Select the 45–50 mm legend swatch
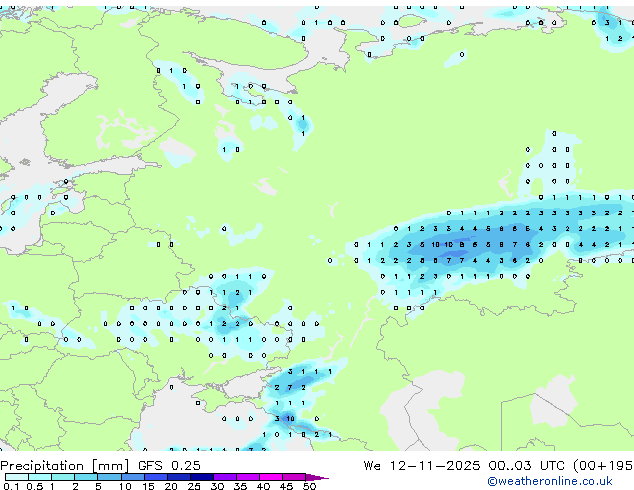The width and height of the screenshot is (634, 490). click(x=294, y=477)
